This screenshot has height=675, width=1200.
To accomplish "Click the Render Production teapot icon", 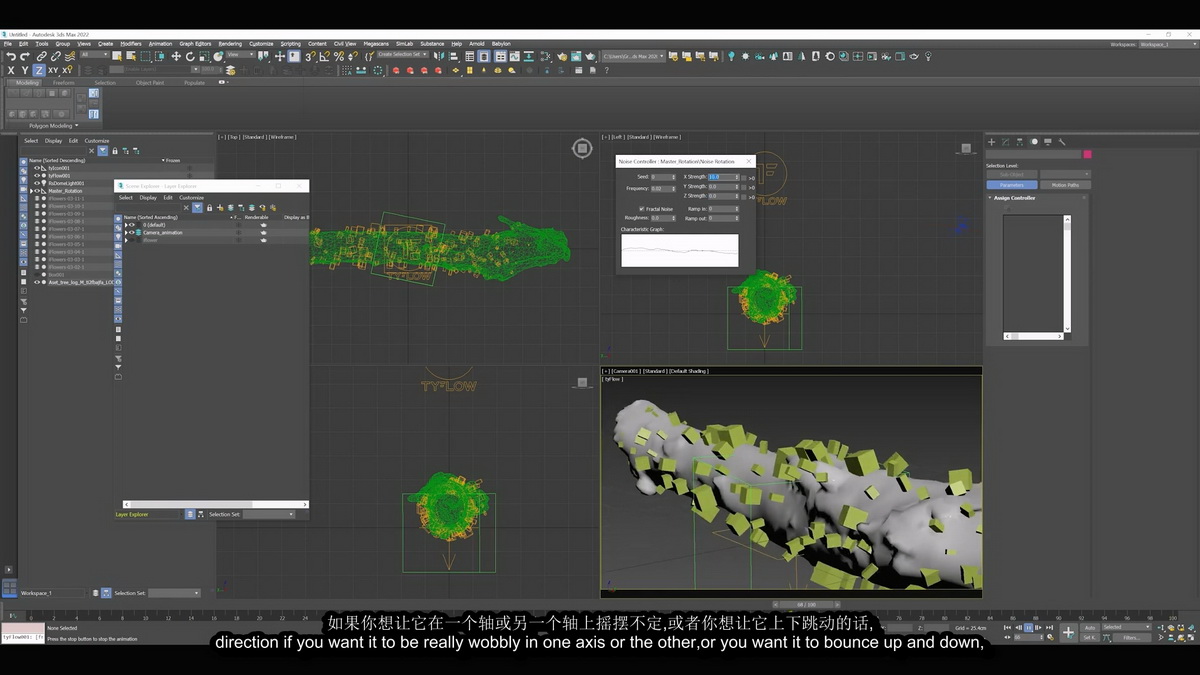I will [589, 56].
